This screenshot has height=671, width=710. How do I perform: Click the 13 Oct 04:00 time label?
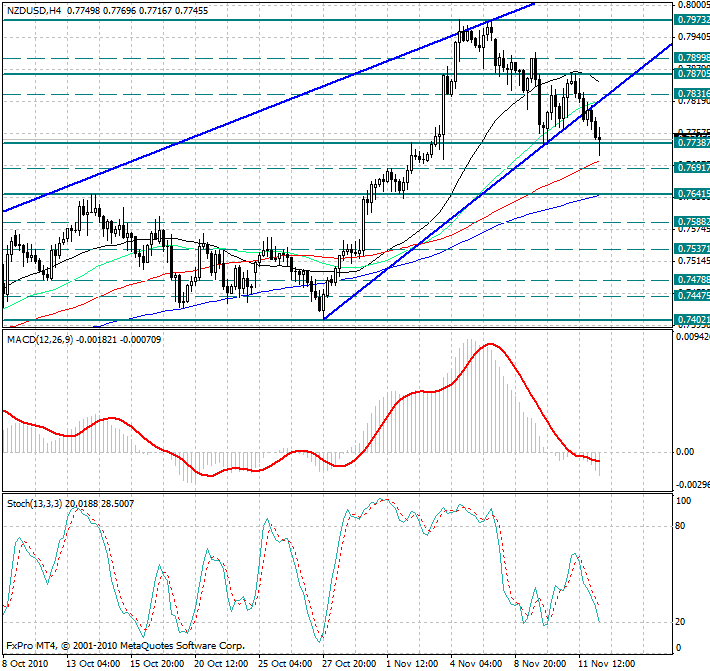tap(93, 663)
